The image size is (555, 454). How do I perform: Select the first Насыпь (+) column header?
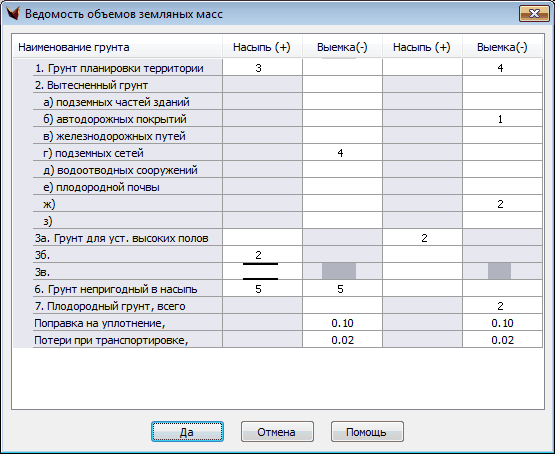(262, 47)
